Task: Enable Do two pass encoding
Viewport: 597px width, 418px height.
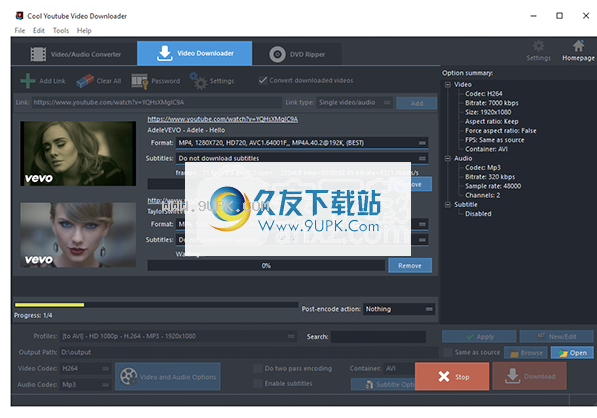Action: 258,369
